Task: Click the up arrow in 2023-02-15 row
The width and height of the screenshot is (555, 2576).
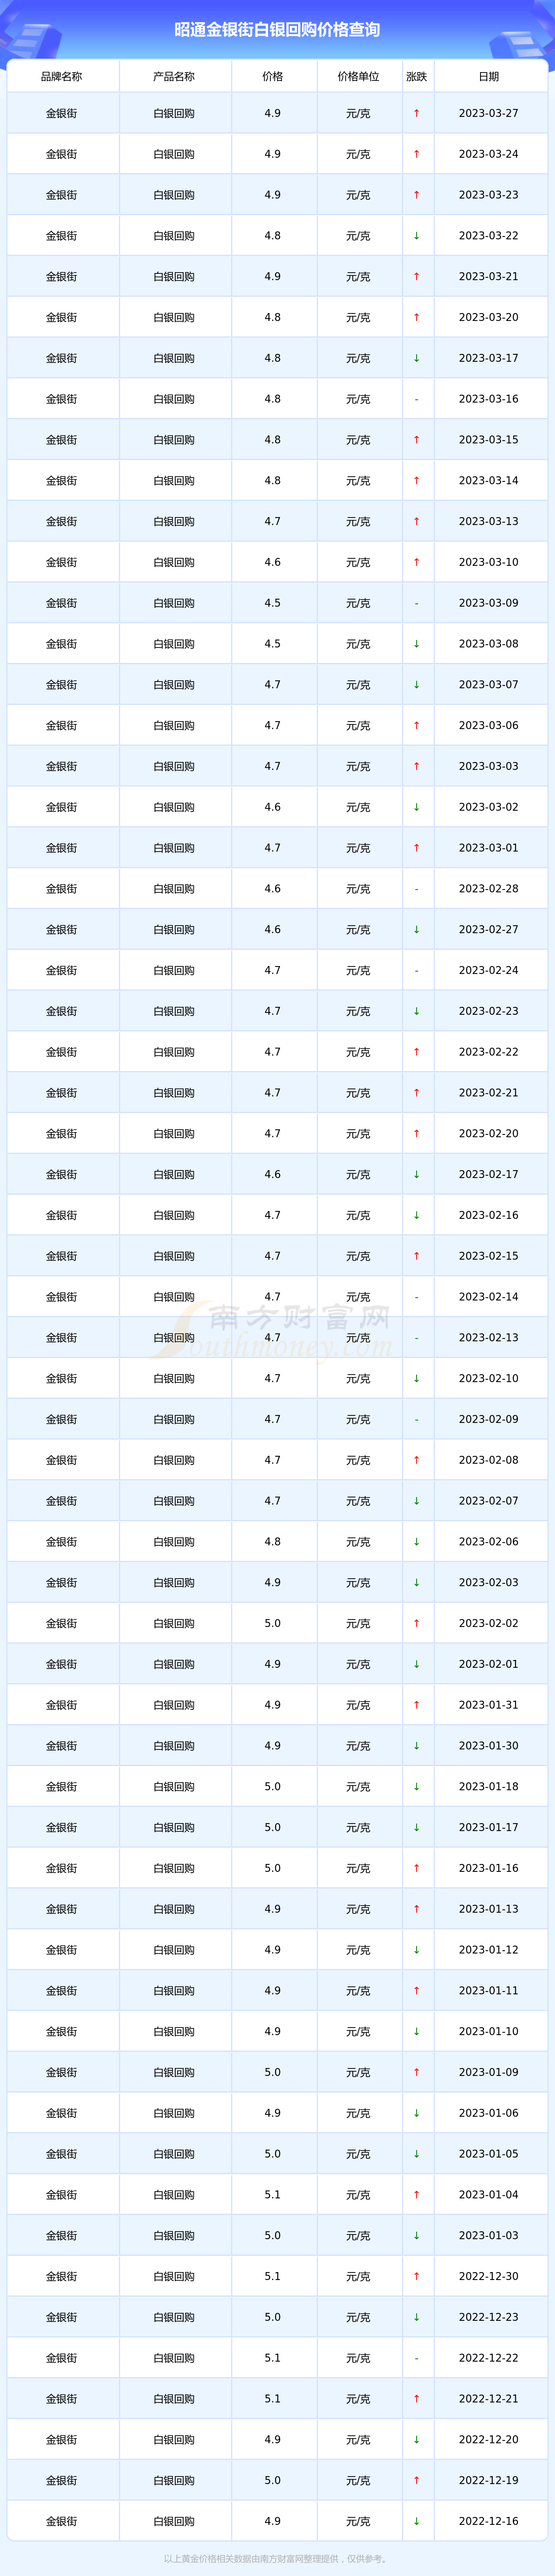Action: pyautogui.click(x=417, y=1256)
